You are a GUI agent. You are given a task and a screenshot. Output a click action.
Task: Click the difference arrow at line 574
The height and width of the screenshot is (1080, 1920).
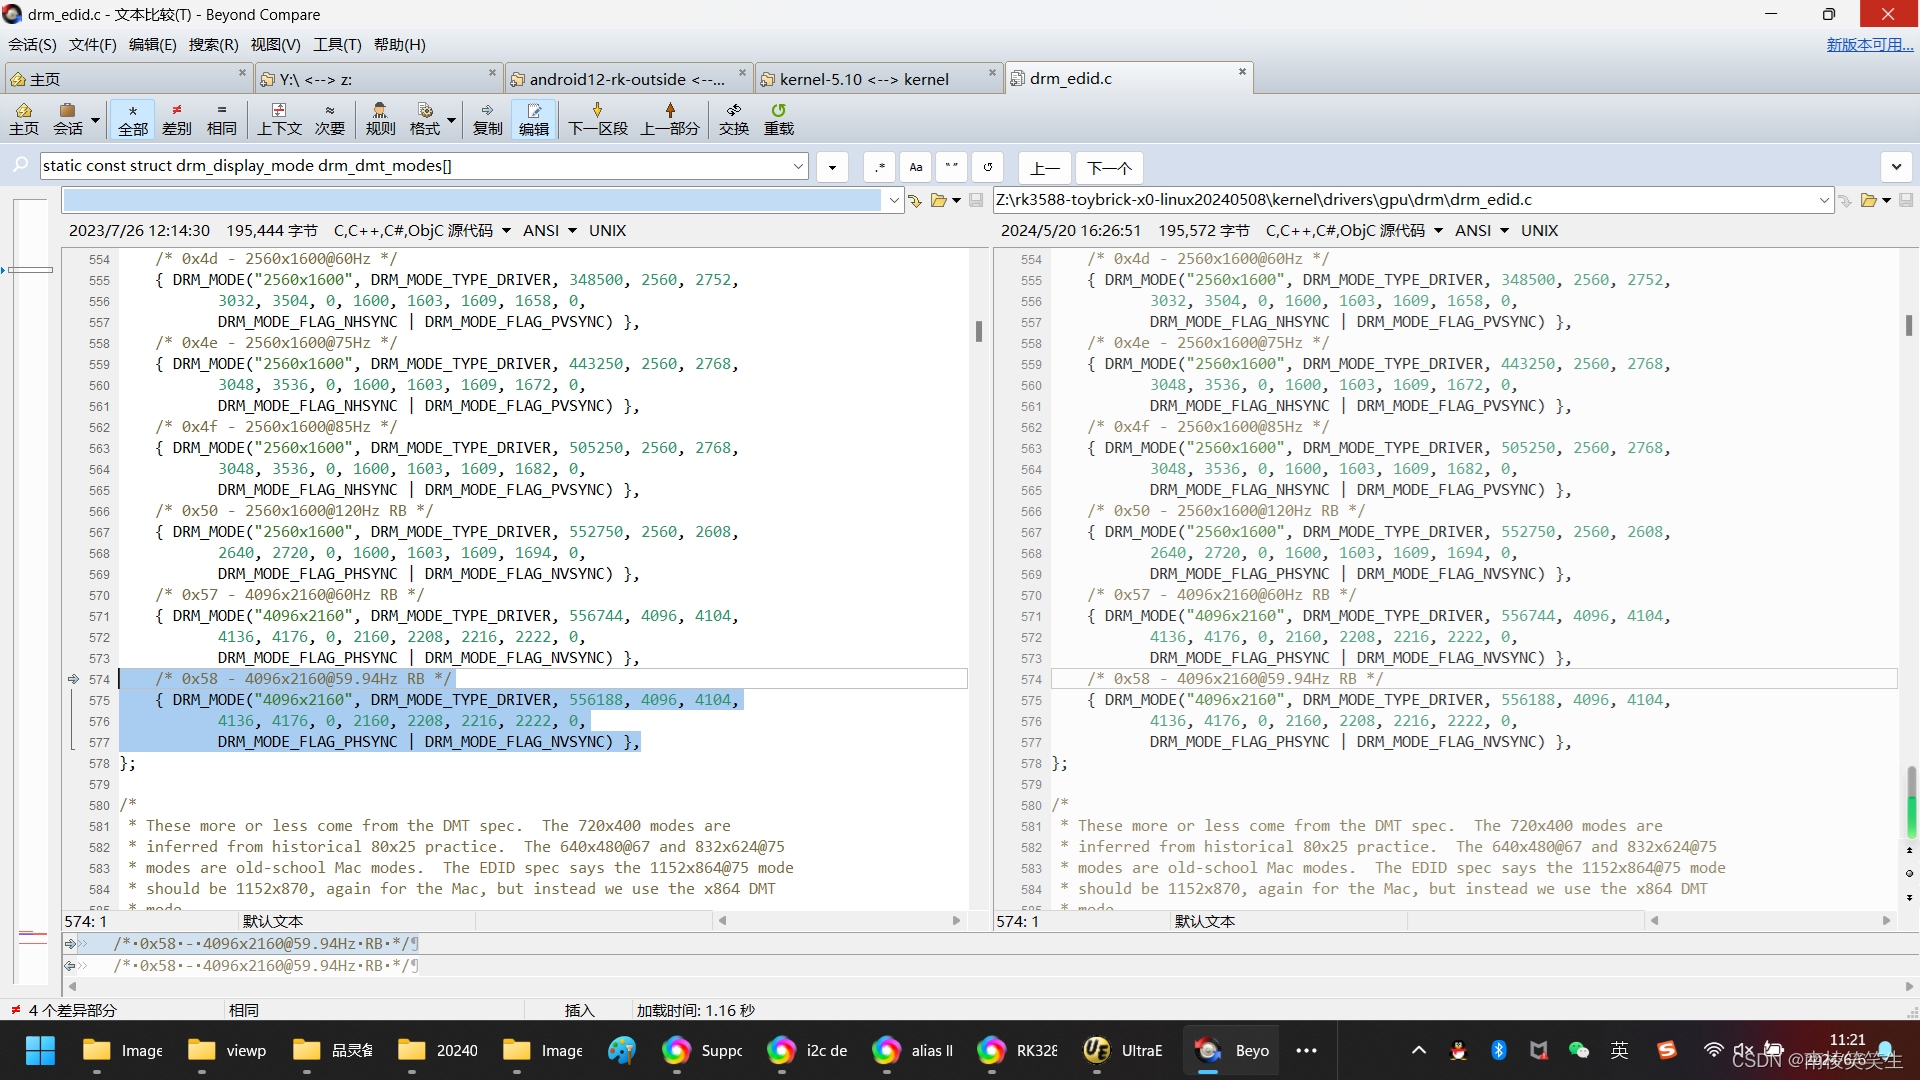pos(73,679)
